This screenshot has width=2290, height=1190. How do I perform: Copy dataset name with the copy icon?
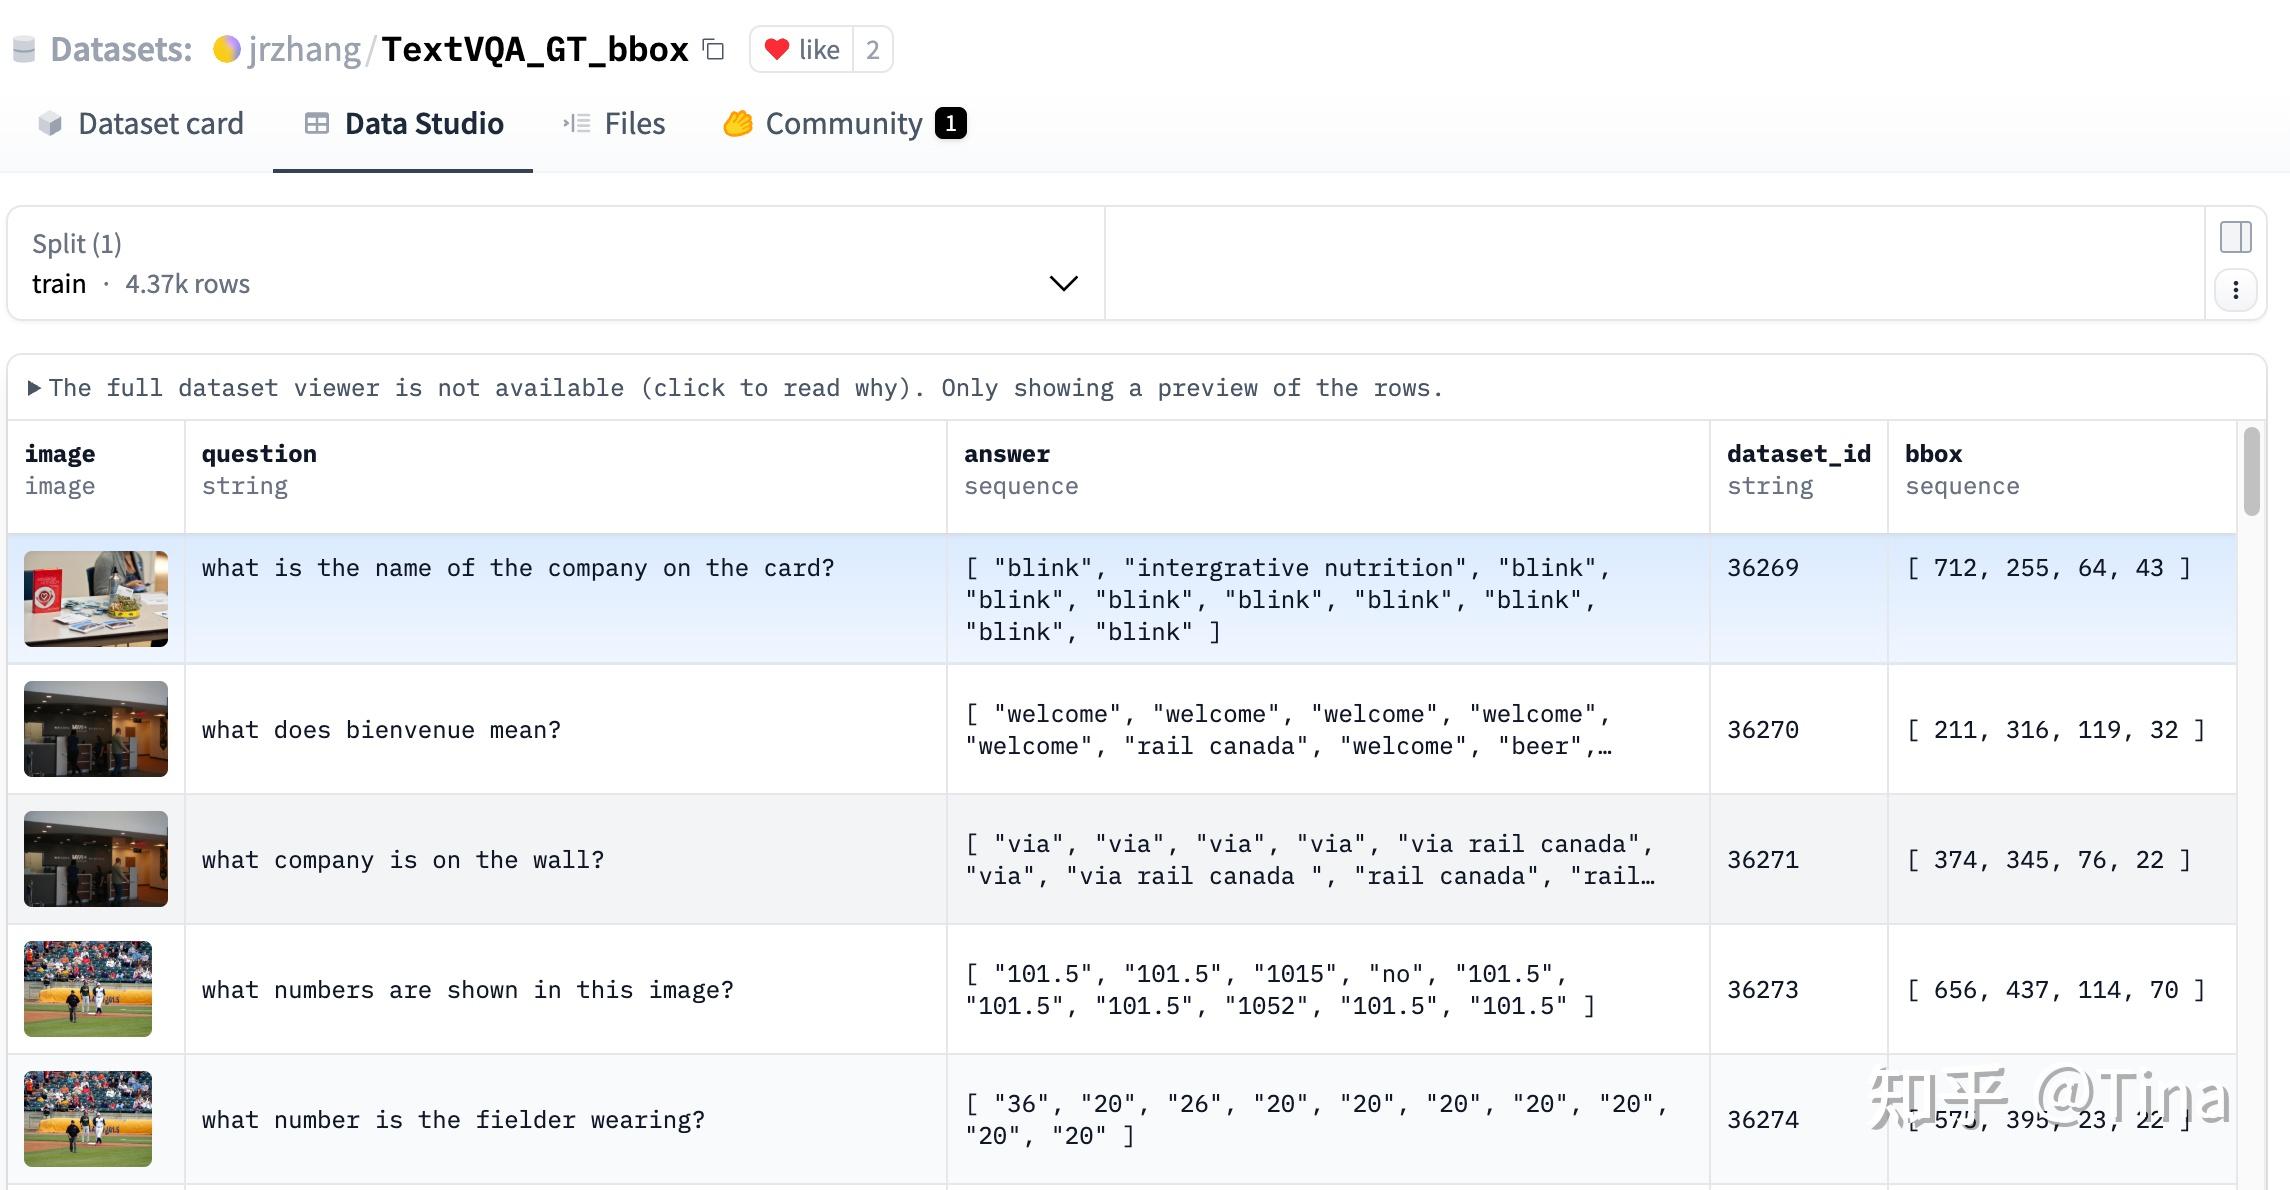point(713,49)
